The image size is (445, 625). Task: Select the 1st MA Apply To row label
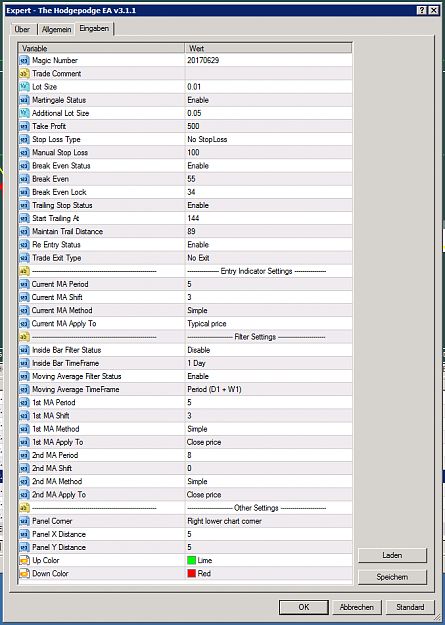tap(58, 442)
